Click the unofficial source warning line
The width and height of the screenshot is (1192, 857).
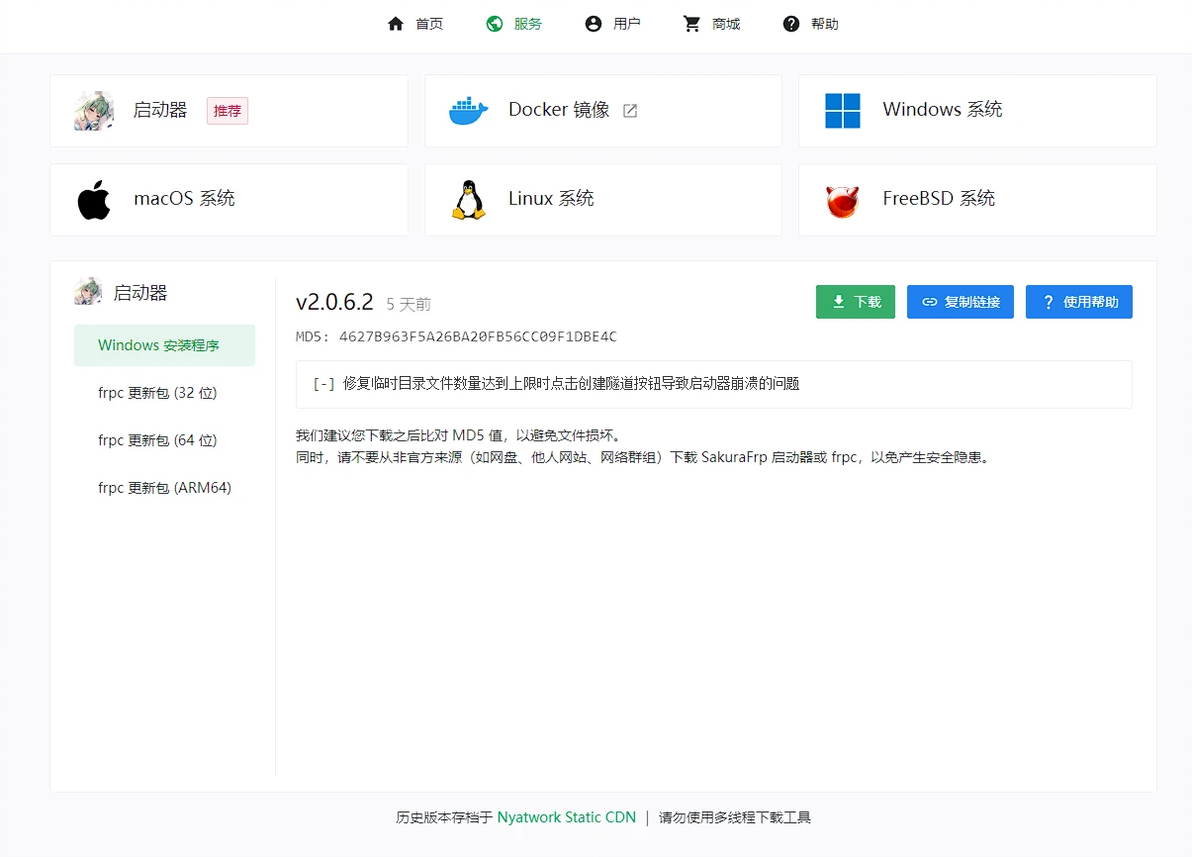pyautogui.click(x=644, y=458)
